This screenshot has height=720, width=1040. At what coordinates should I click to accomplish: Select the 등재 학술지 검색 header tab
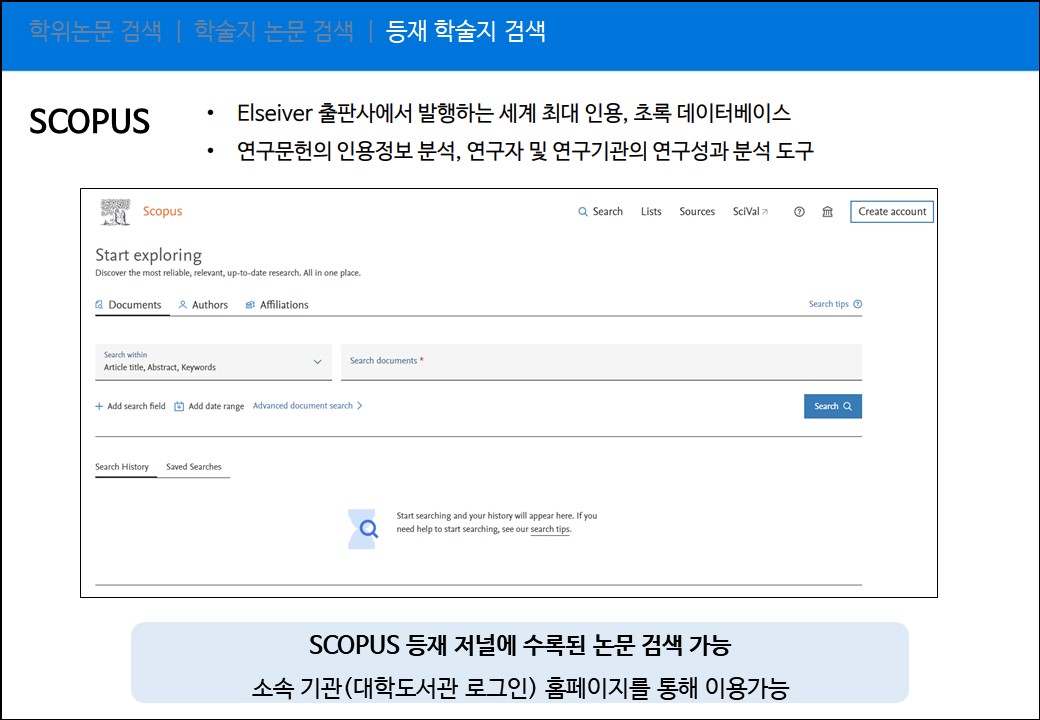coord(466,32)
